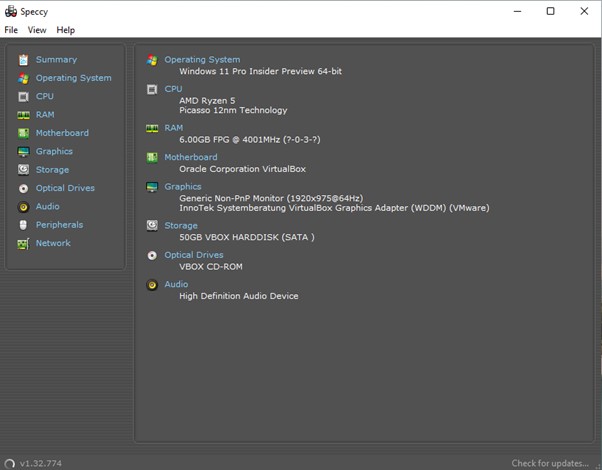Click the Network card icon in sidebar

click(x=23, y=243)
